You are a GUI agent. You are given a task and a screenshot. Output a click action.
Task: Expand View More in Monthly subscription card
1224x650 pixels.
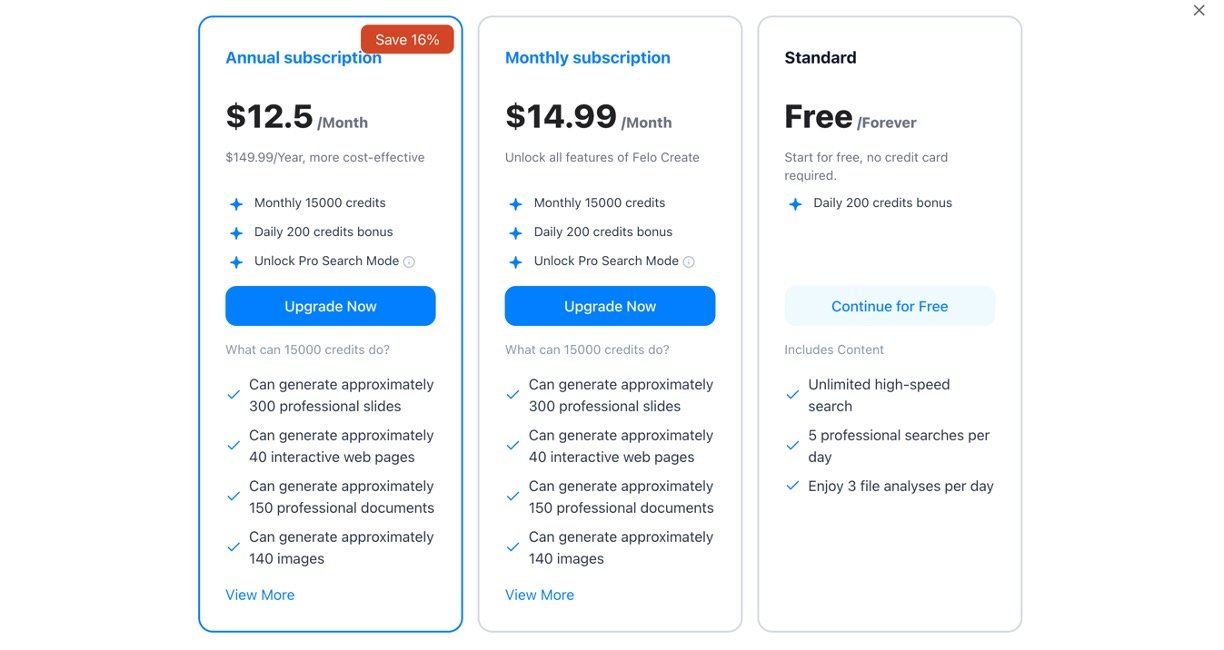tap(539, 595)
